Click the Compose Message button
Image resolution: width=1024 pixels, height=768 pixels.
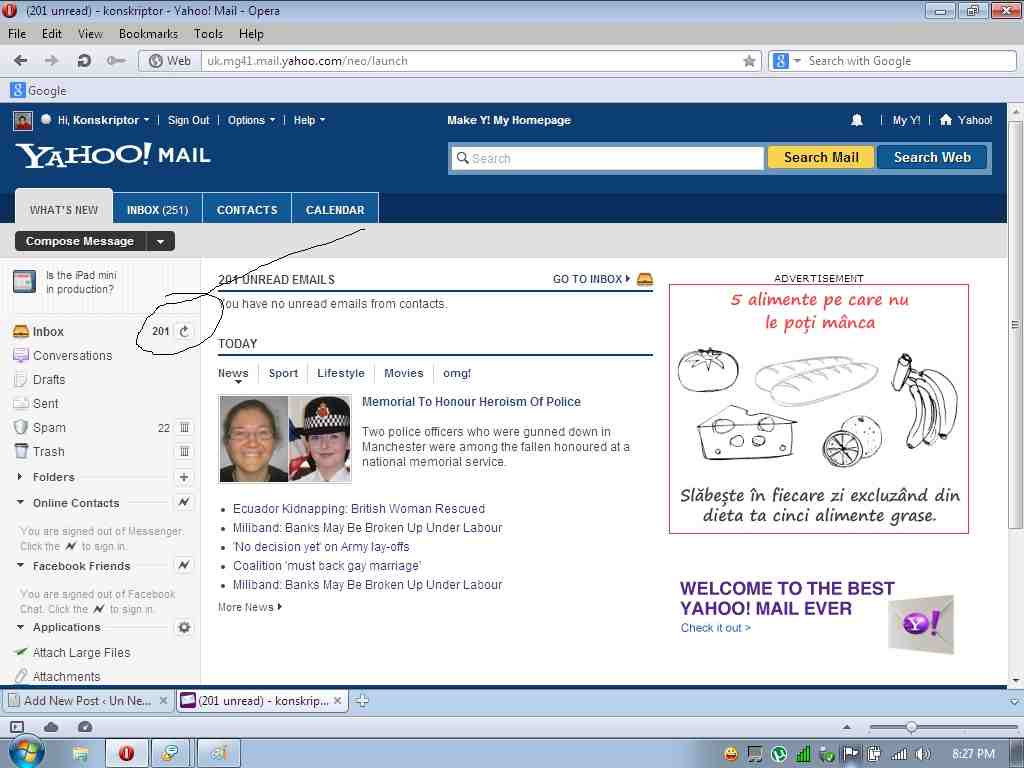tap(80, 242)
